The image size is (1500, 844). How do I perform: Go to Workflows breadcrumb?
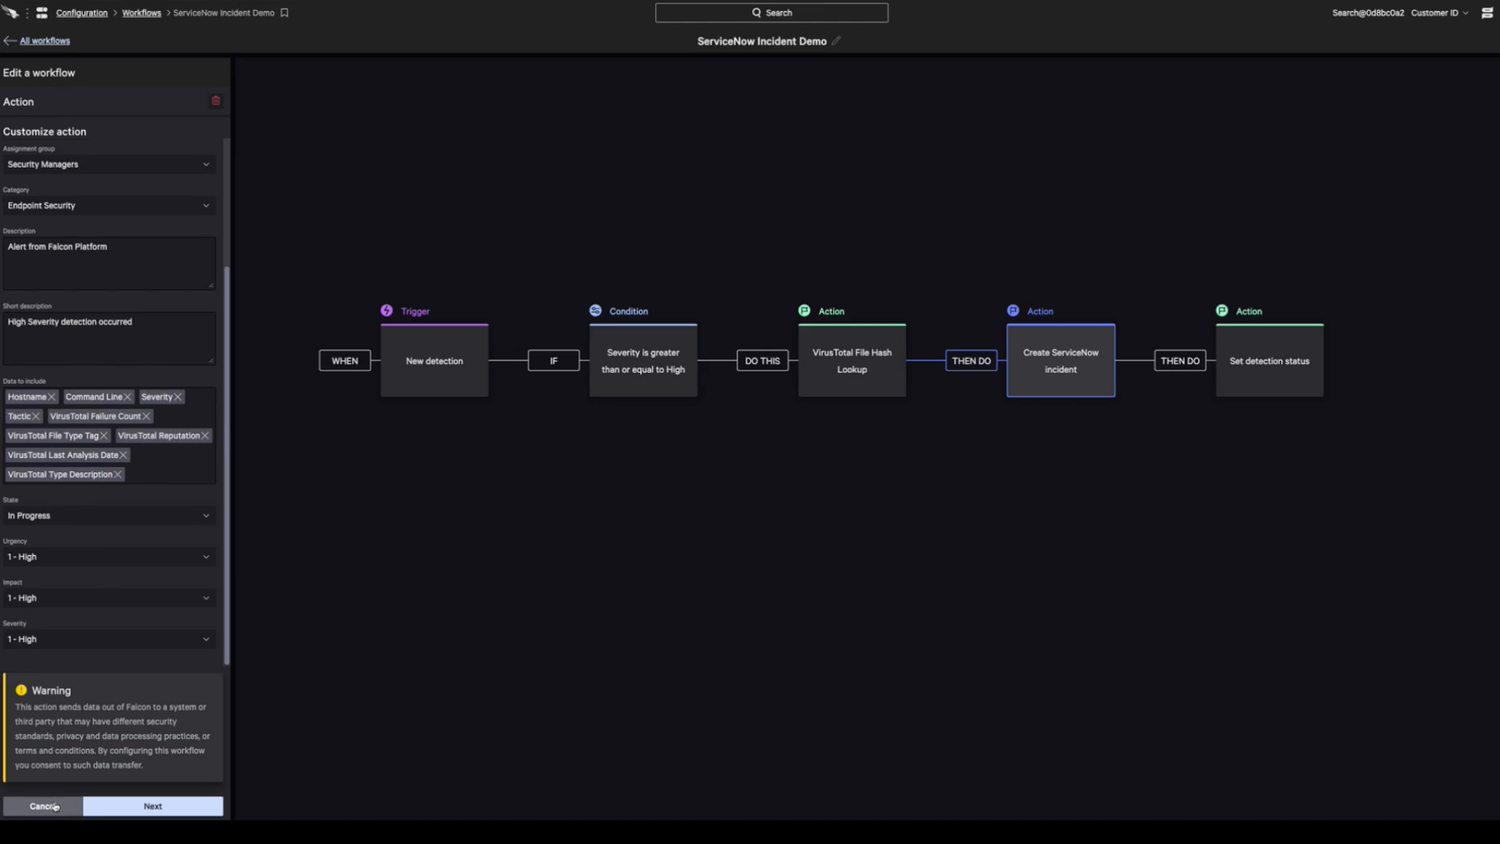[x=141, y=13]
